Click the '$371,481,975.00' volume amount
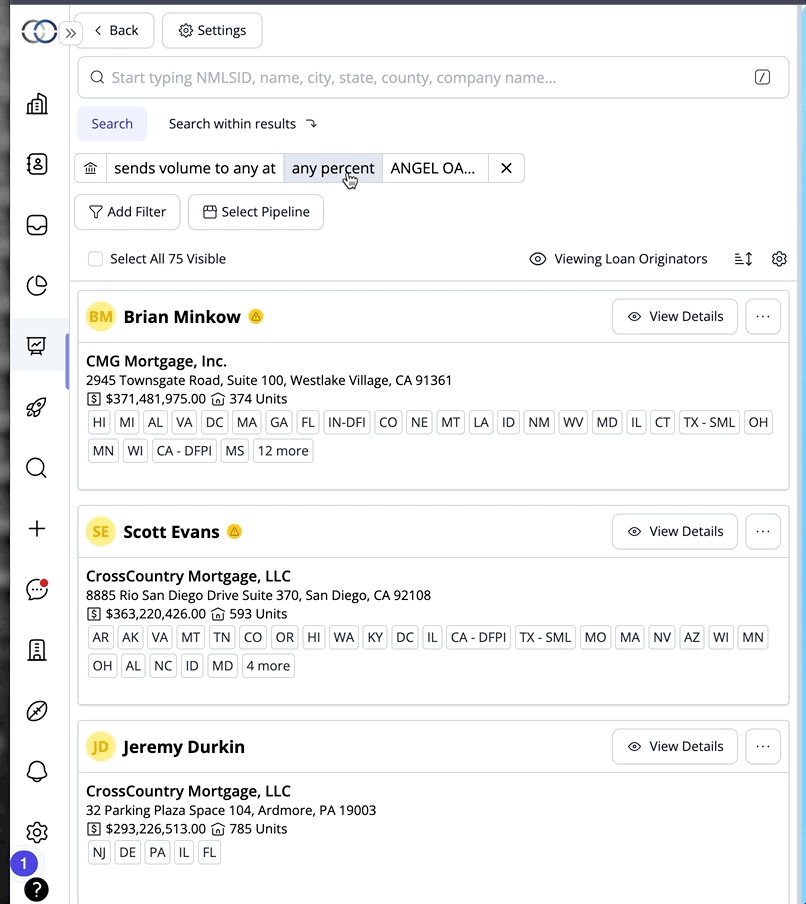806x904 pixels. pyautogui.click(x=156, y=399)
